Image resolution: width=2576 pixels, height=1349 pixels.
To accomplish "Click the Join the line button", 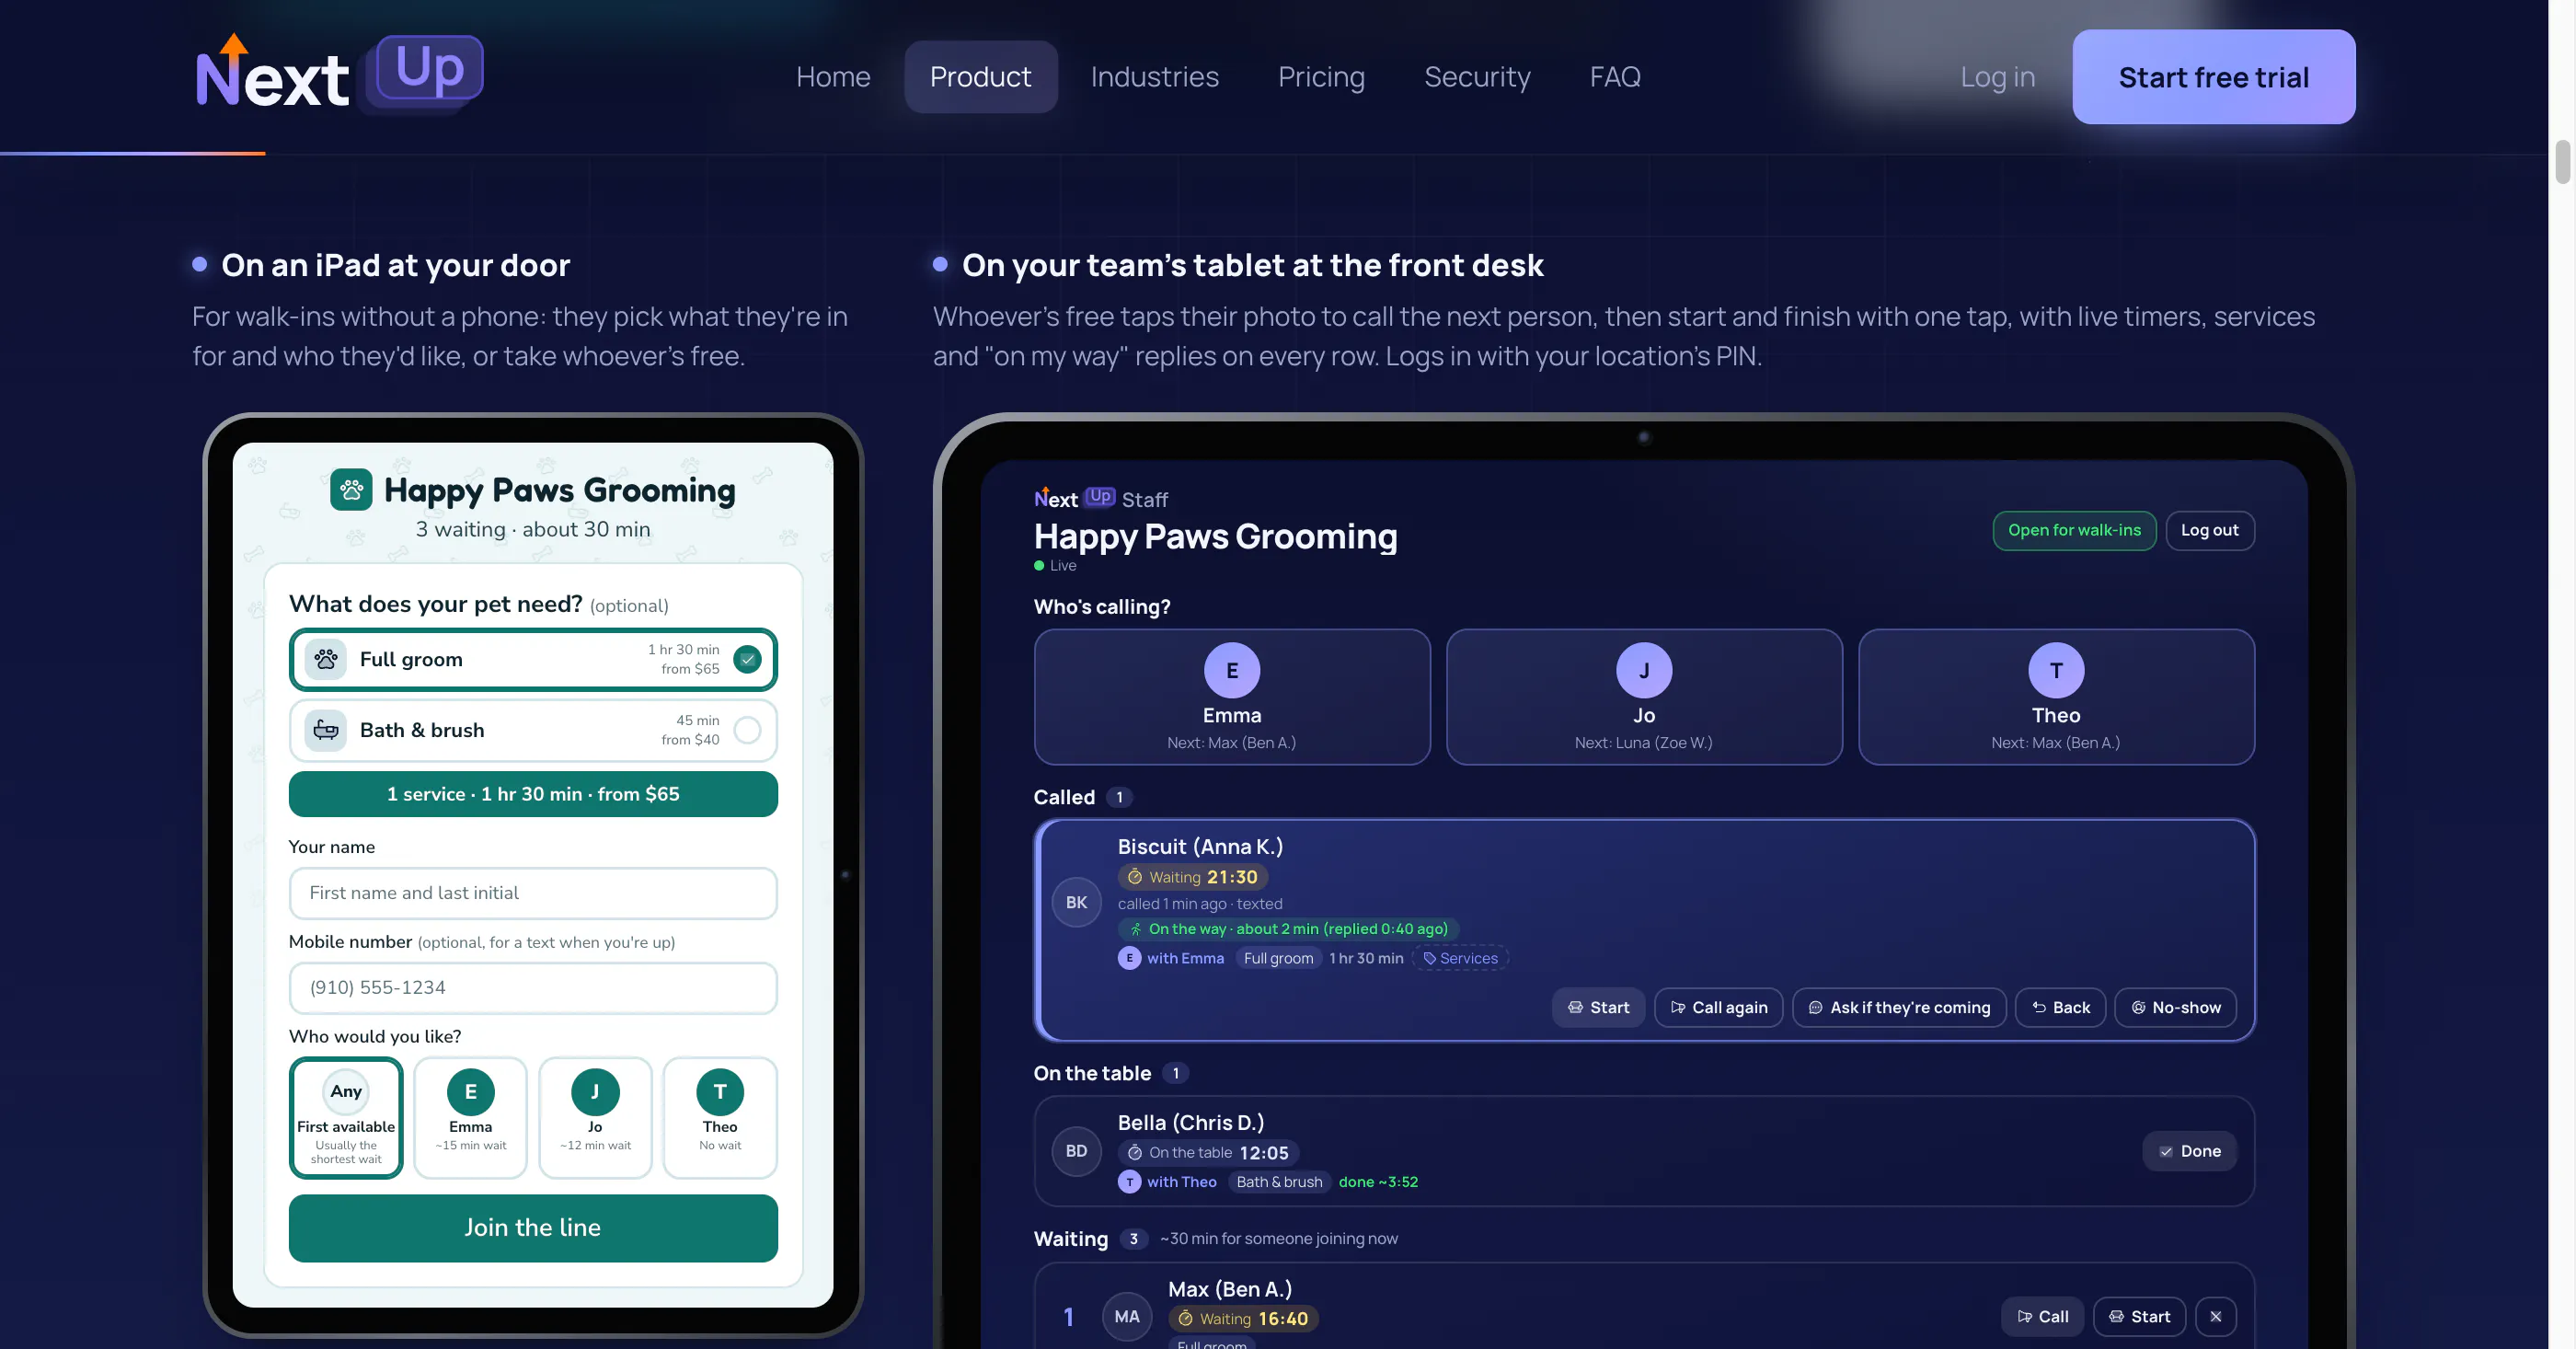I will click(x=533, y=1228).
